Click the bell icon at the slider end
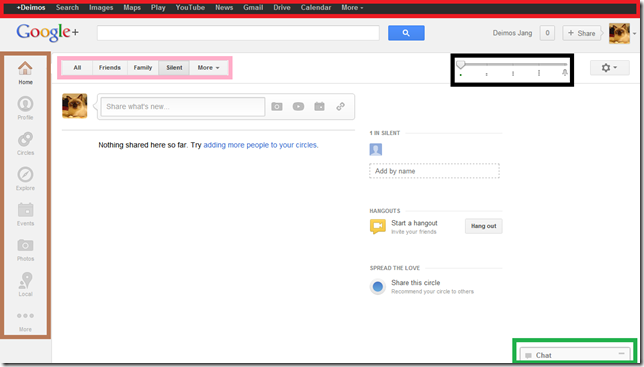The width and height of the screenshot is (644, 367). click(x=565, y=73)
